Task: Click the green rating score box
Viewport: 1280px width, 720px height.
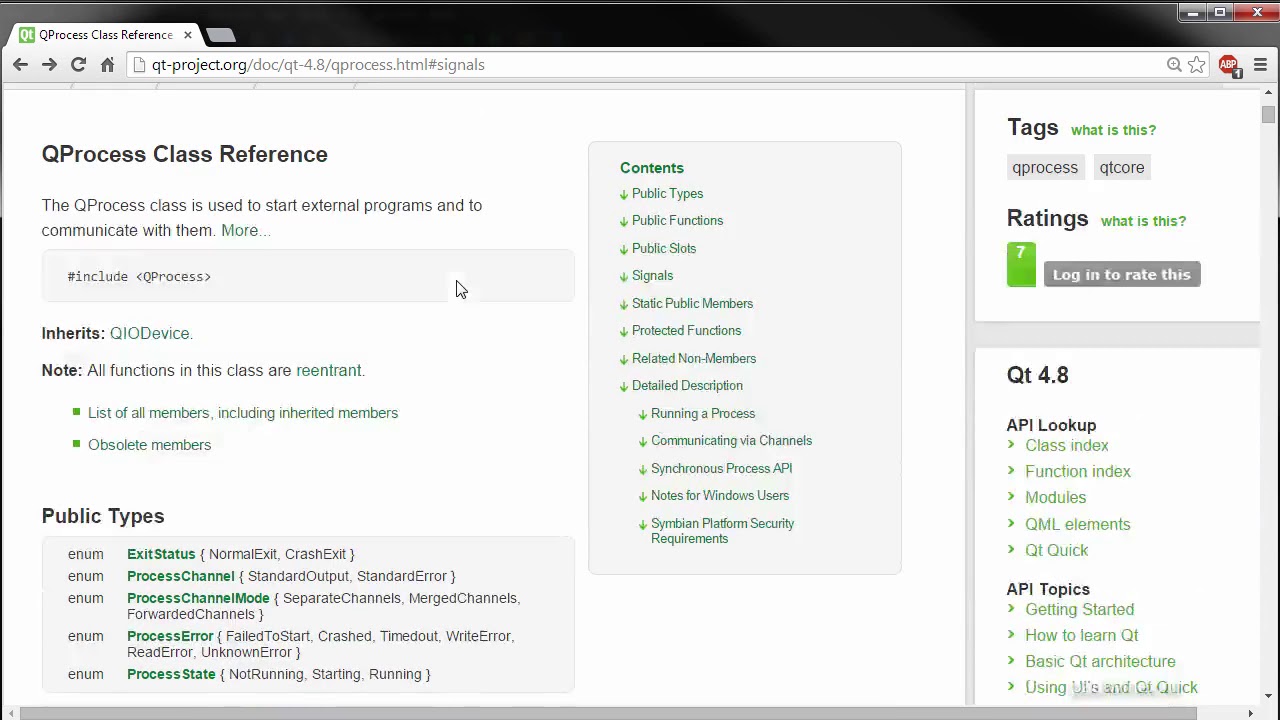Action: 1021,265
